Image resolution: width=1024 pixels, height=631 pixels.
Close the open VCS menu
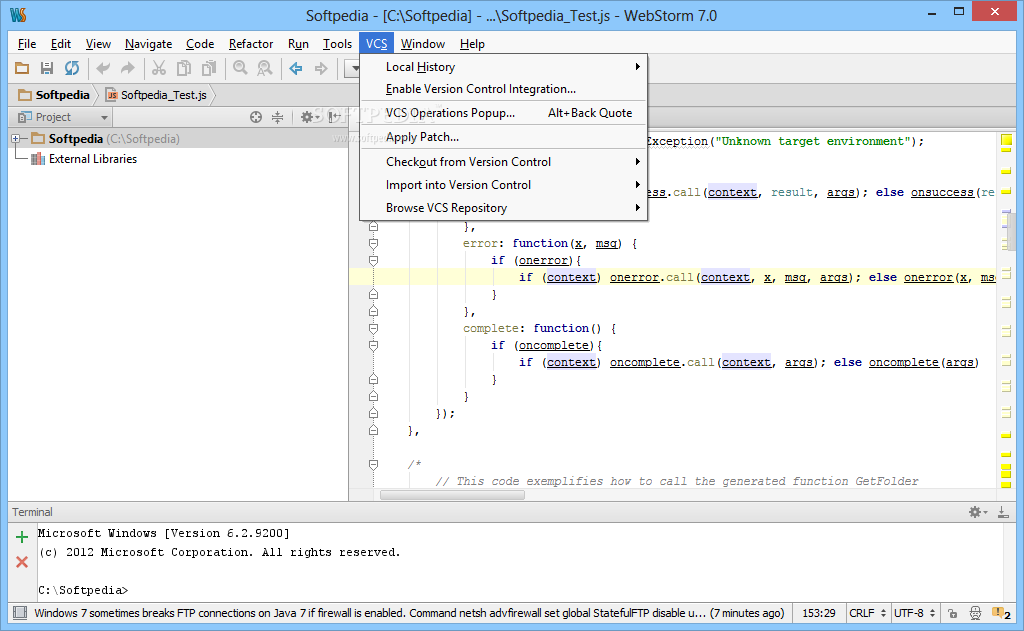pos(376,44)
